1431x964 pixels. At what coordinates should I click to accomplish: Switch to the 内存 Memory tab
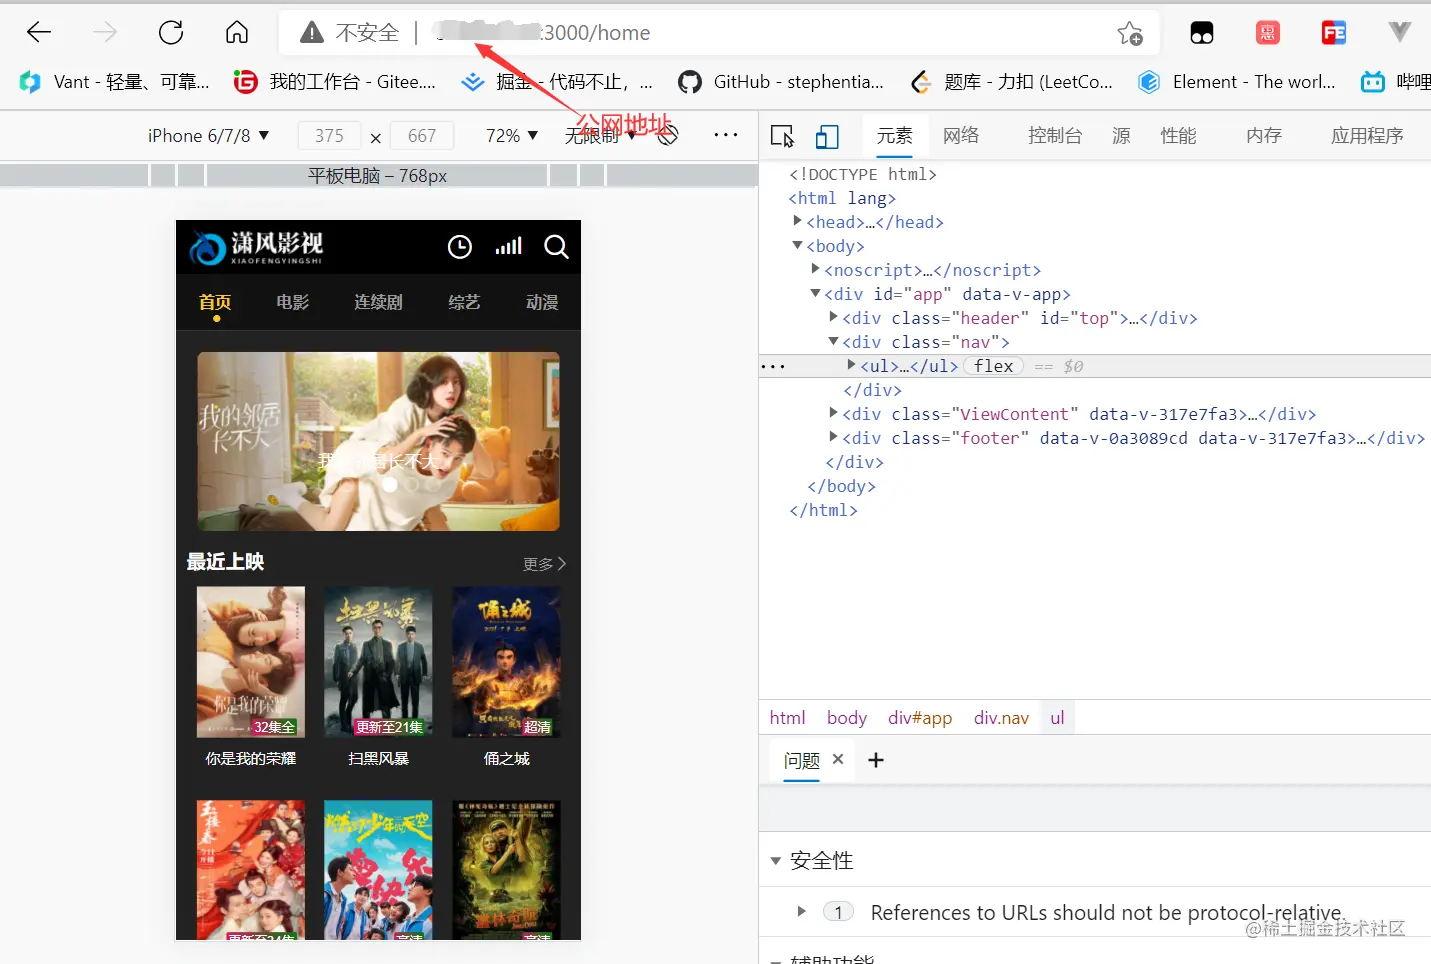[1264, 135]
